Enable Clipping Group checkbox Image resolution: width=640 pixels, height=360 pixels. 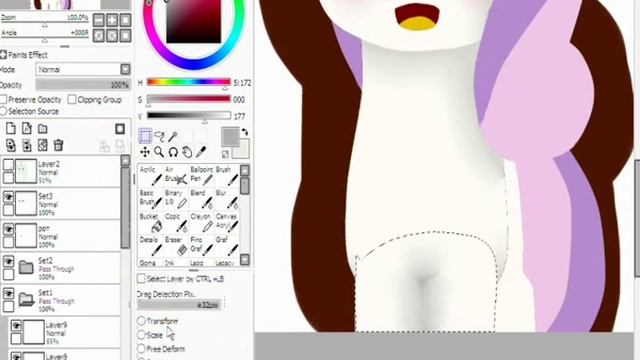click(72, 100)
